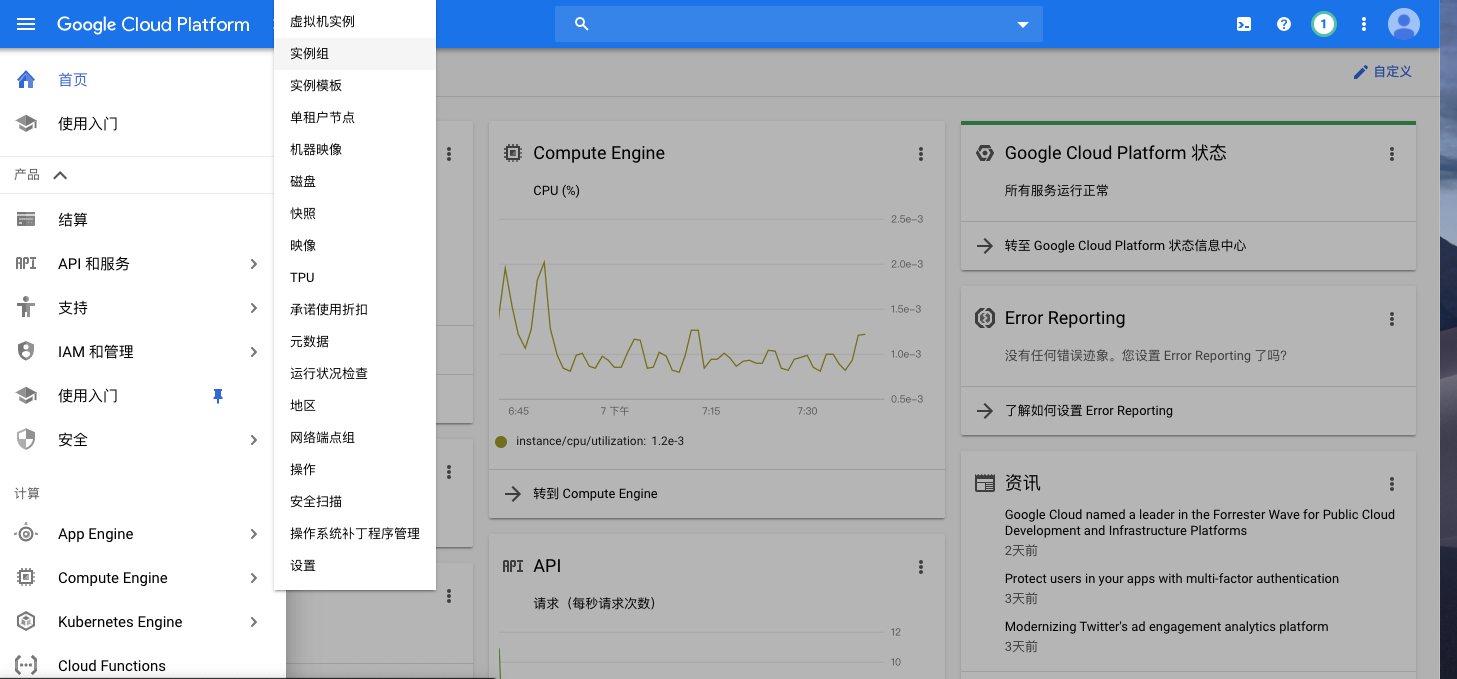This screenshot has width=1457, height=679.
Task: Expand the API 和服务 submenu arrow
Action: (x=254, y=264)
